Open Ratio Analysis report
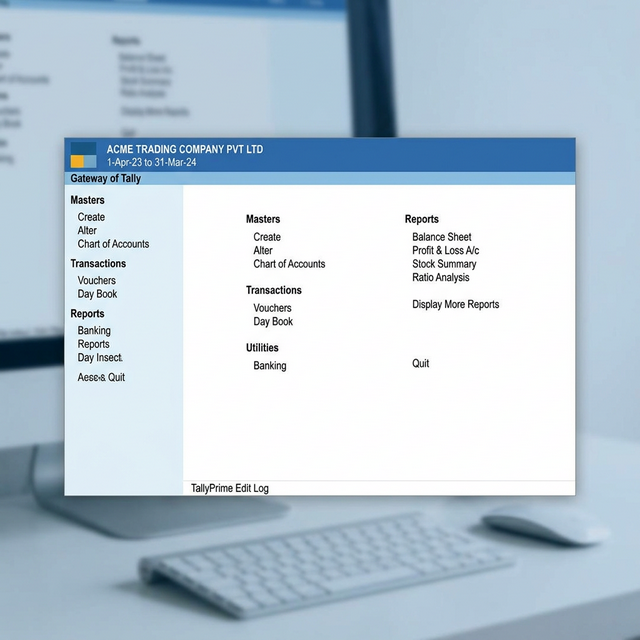This screenshot has height=640, width=640. click(441, 278)
